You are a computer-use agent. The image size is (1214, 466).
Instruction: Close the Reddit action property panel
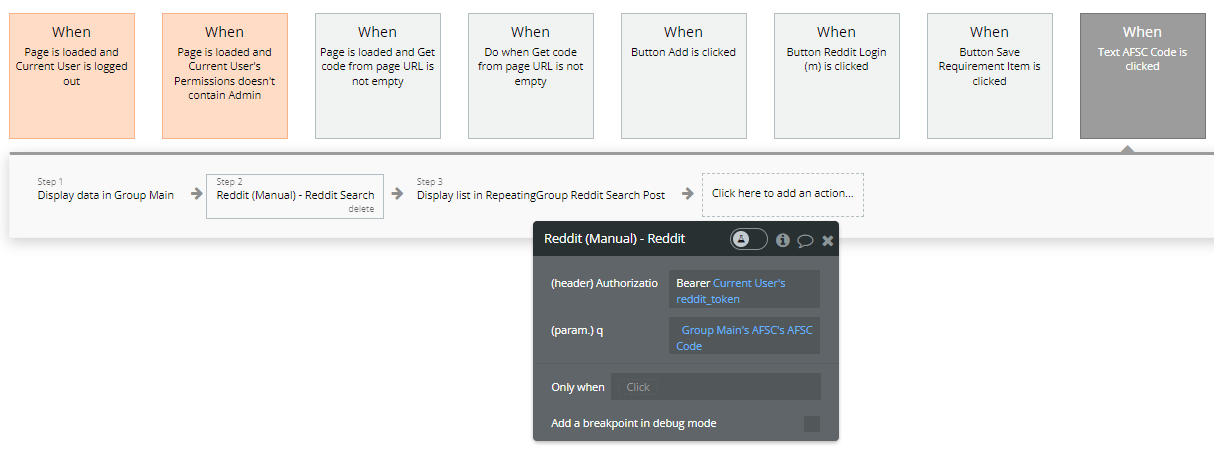point(828,240)
